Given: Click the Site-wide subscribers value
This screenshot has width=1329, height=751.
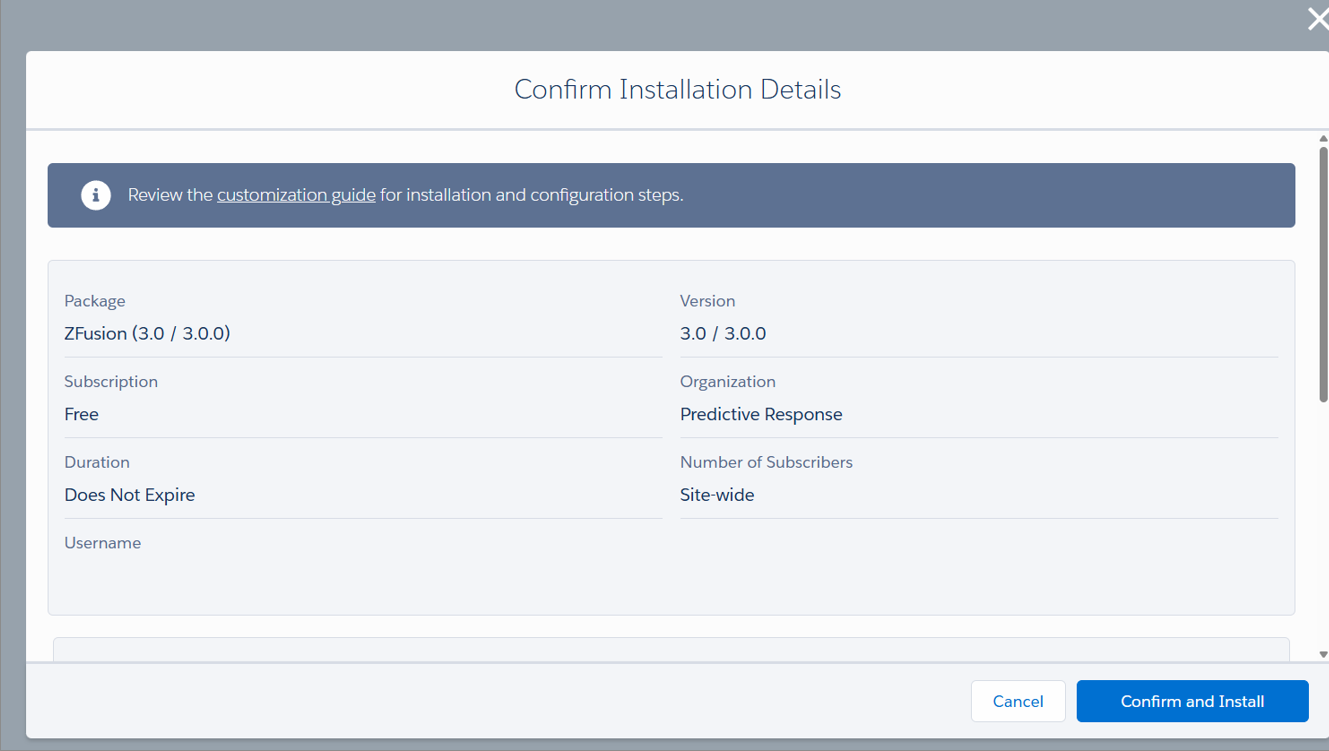Looking at the screenshot, I should [x=717, y=495].
